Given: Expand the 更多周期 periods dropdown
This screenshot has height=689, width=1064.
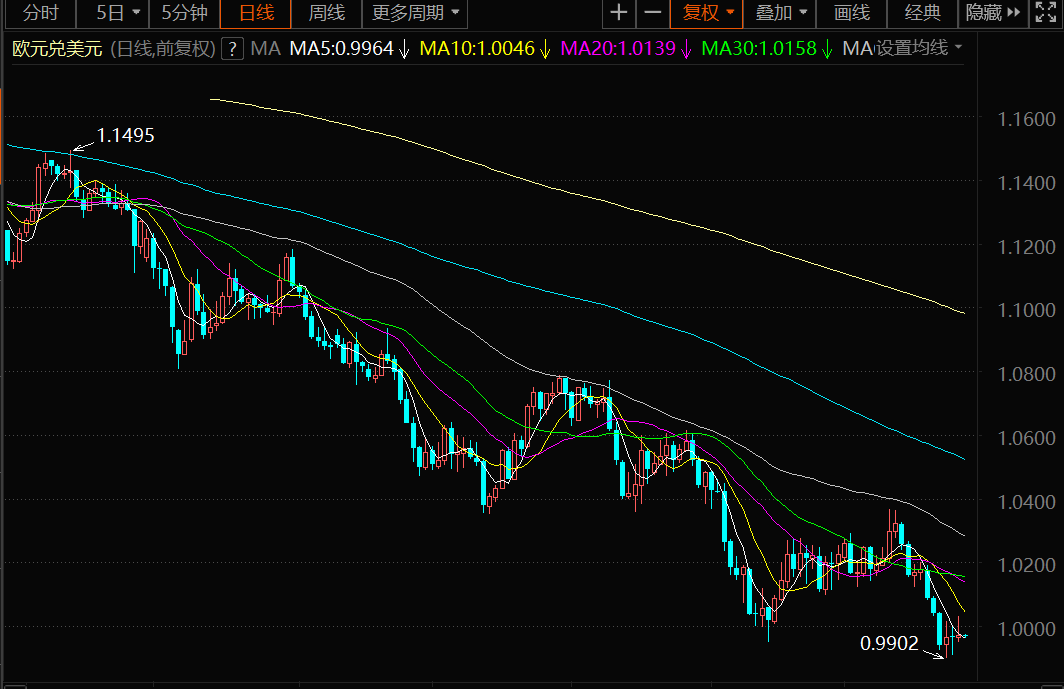Looking at the screenshot, I should 415,13.
